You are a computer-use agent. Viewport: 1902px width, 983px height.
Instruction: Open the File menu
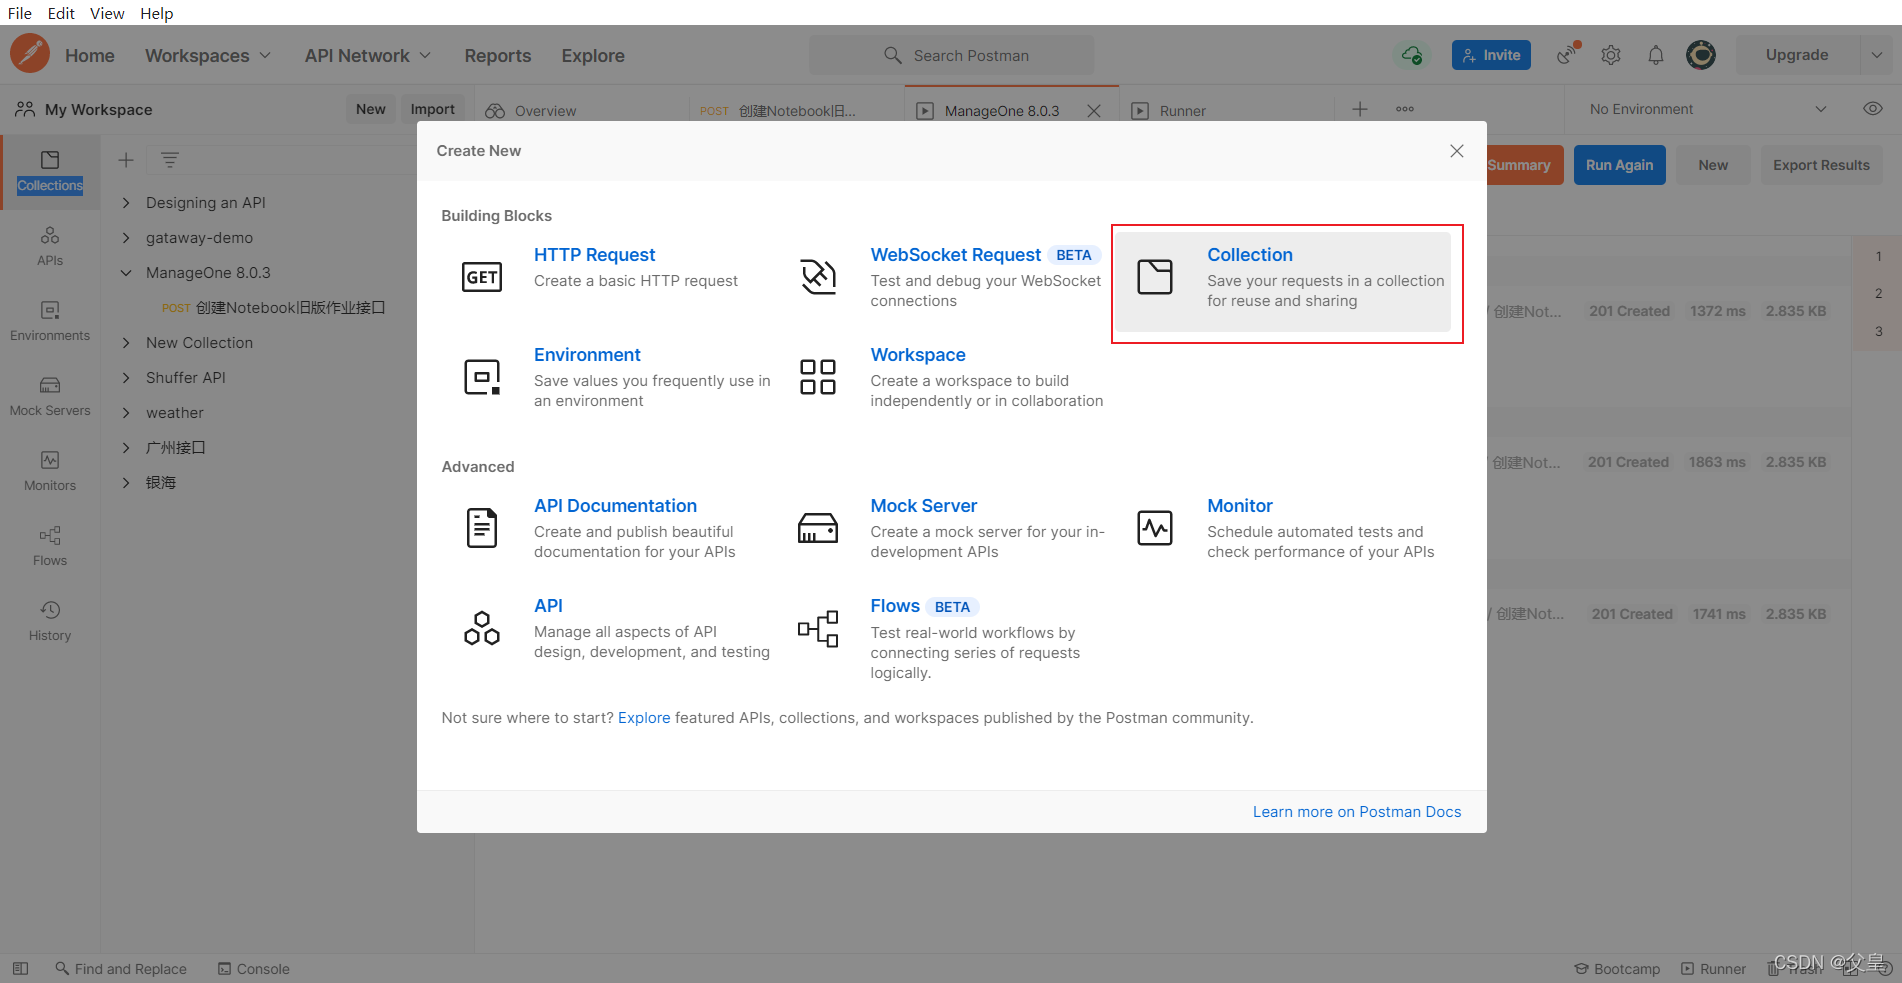click(x=20, y=13)
